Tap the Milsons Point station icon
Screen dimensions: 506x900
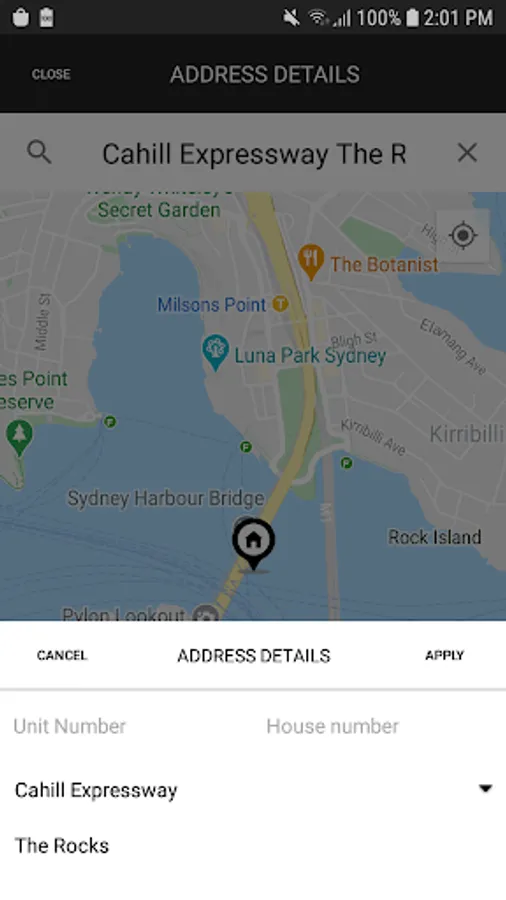[280, 304]
